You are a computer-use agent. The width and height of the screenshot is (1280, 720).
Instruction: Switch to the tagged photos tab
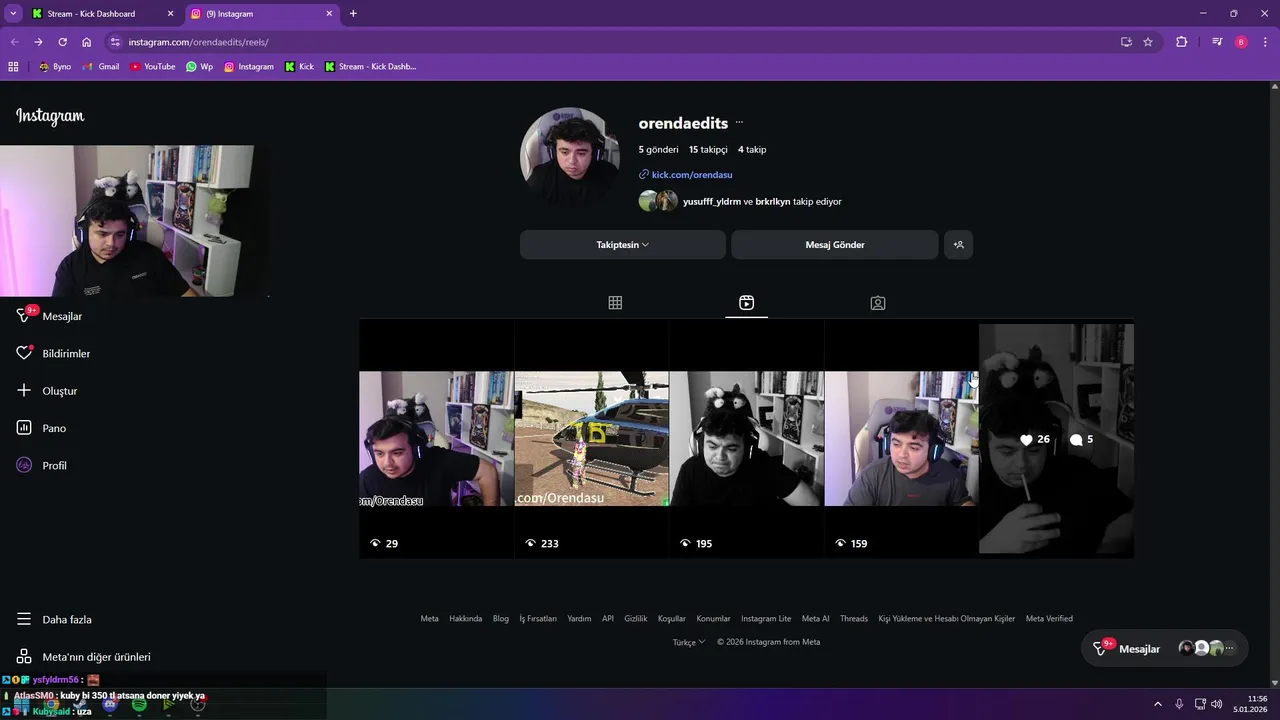click(878, 303)
